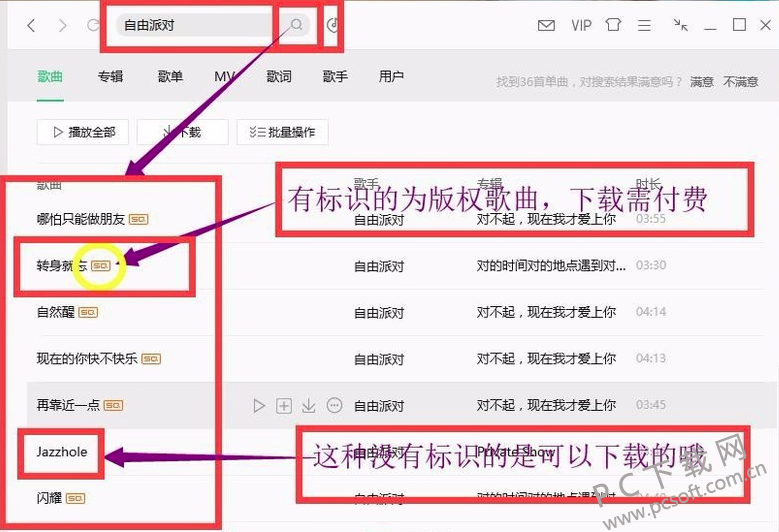
Task: Select the song Jazzhole
Action: click(62, 452)
